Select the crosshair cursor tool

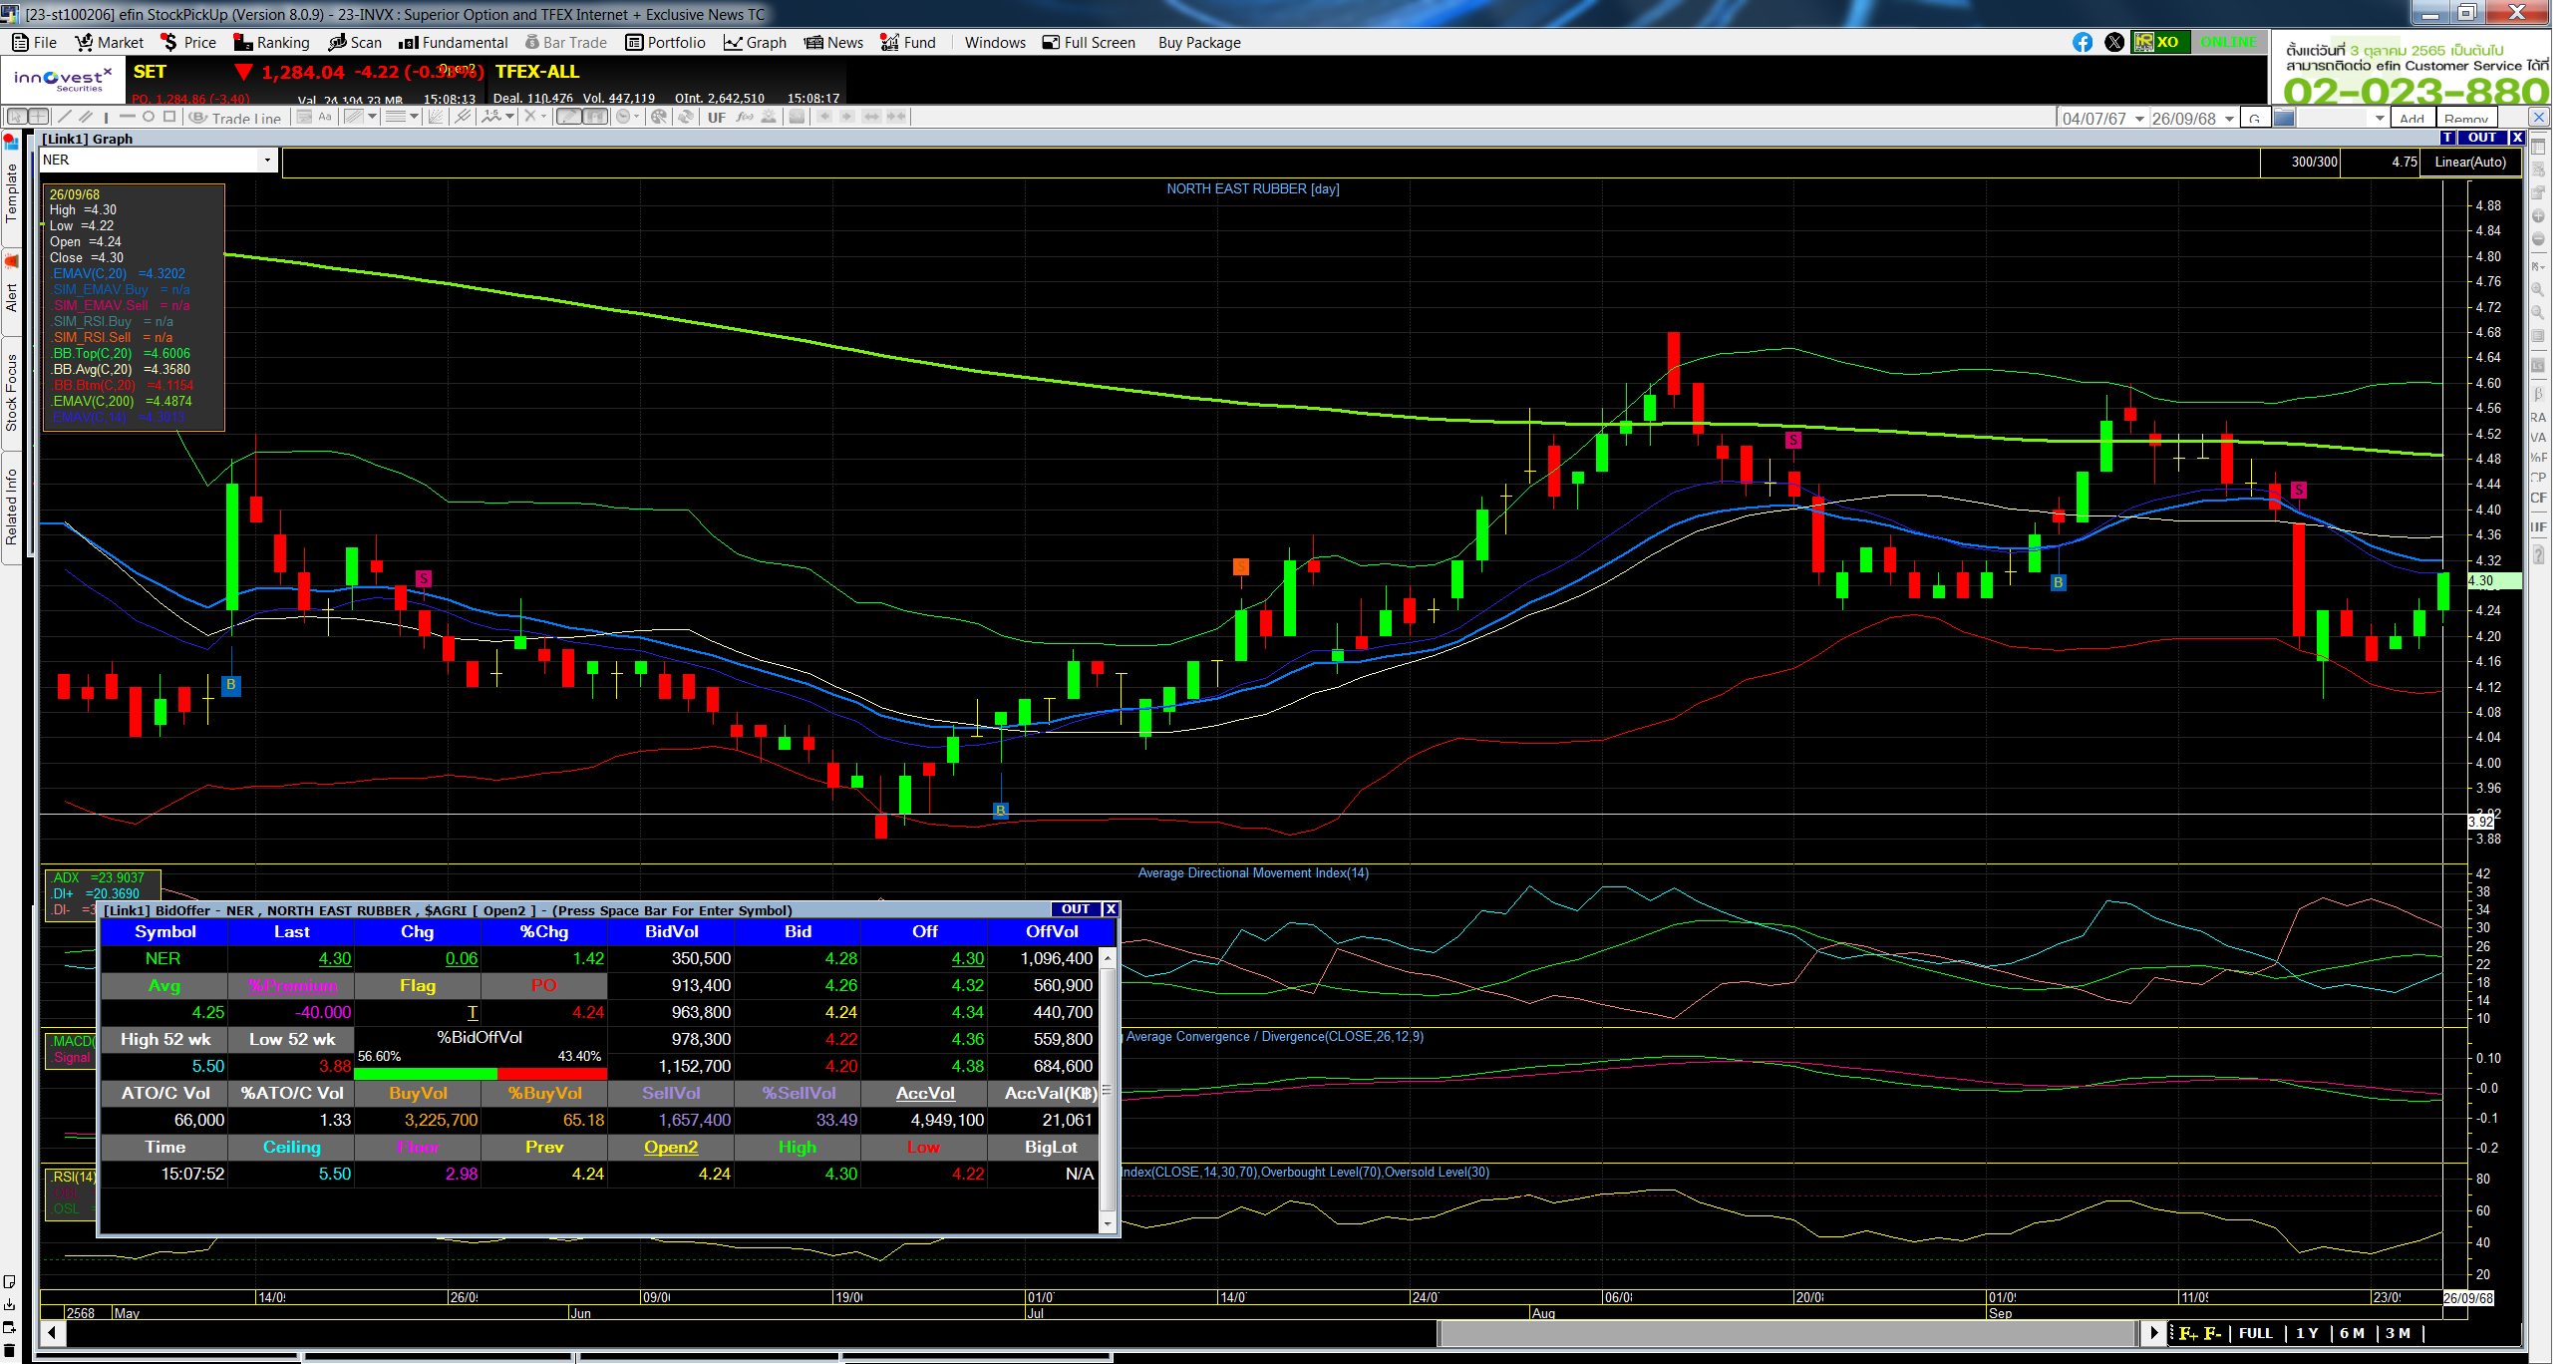[37, 117]
